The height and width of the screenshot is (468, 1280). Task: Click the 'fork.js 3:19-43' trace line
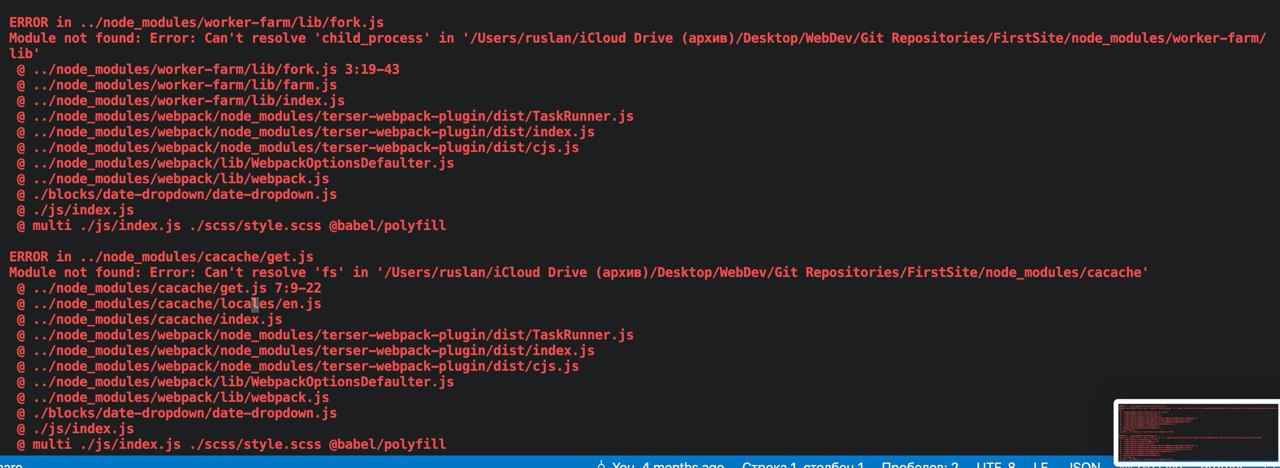pos(208,69)
